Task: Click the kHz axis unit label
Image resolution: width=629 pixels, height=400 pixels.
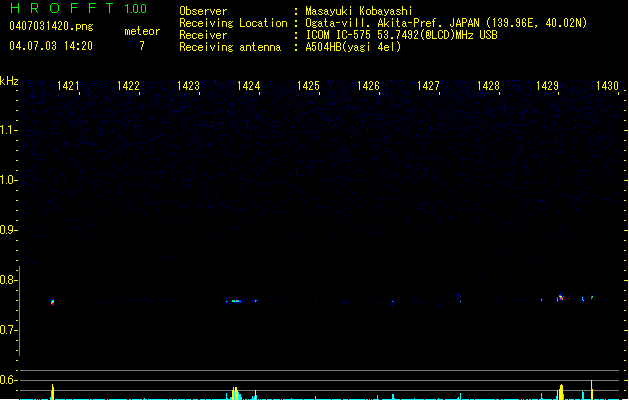Action: [x=9, y=81]
